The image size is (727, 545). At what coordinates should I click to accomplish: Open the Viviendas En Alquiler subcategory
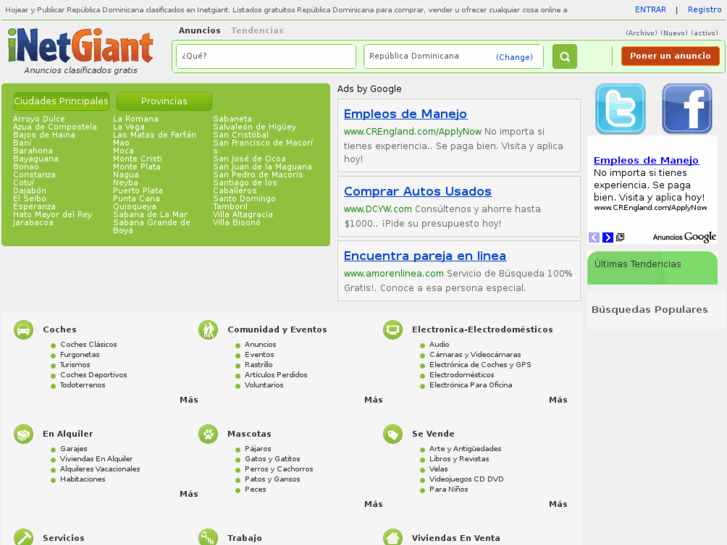coord(96,459)
